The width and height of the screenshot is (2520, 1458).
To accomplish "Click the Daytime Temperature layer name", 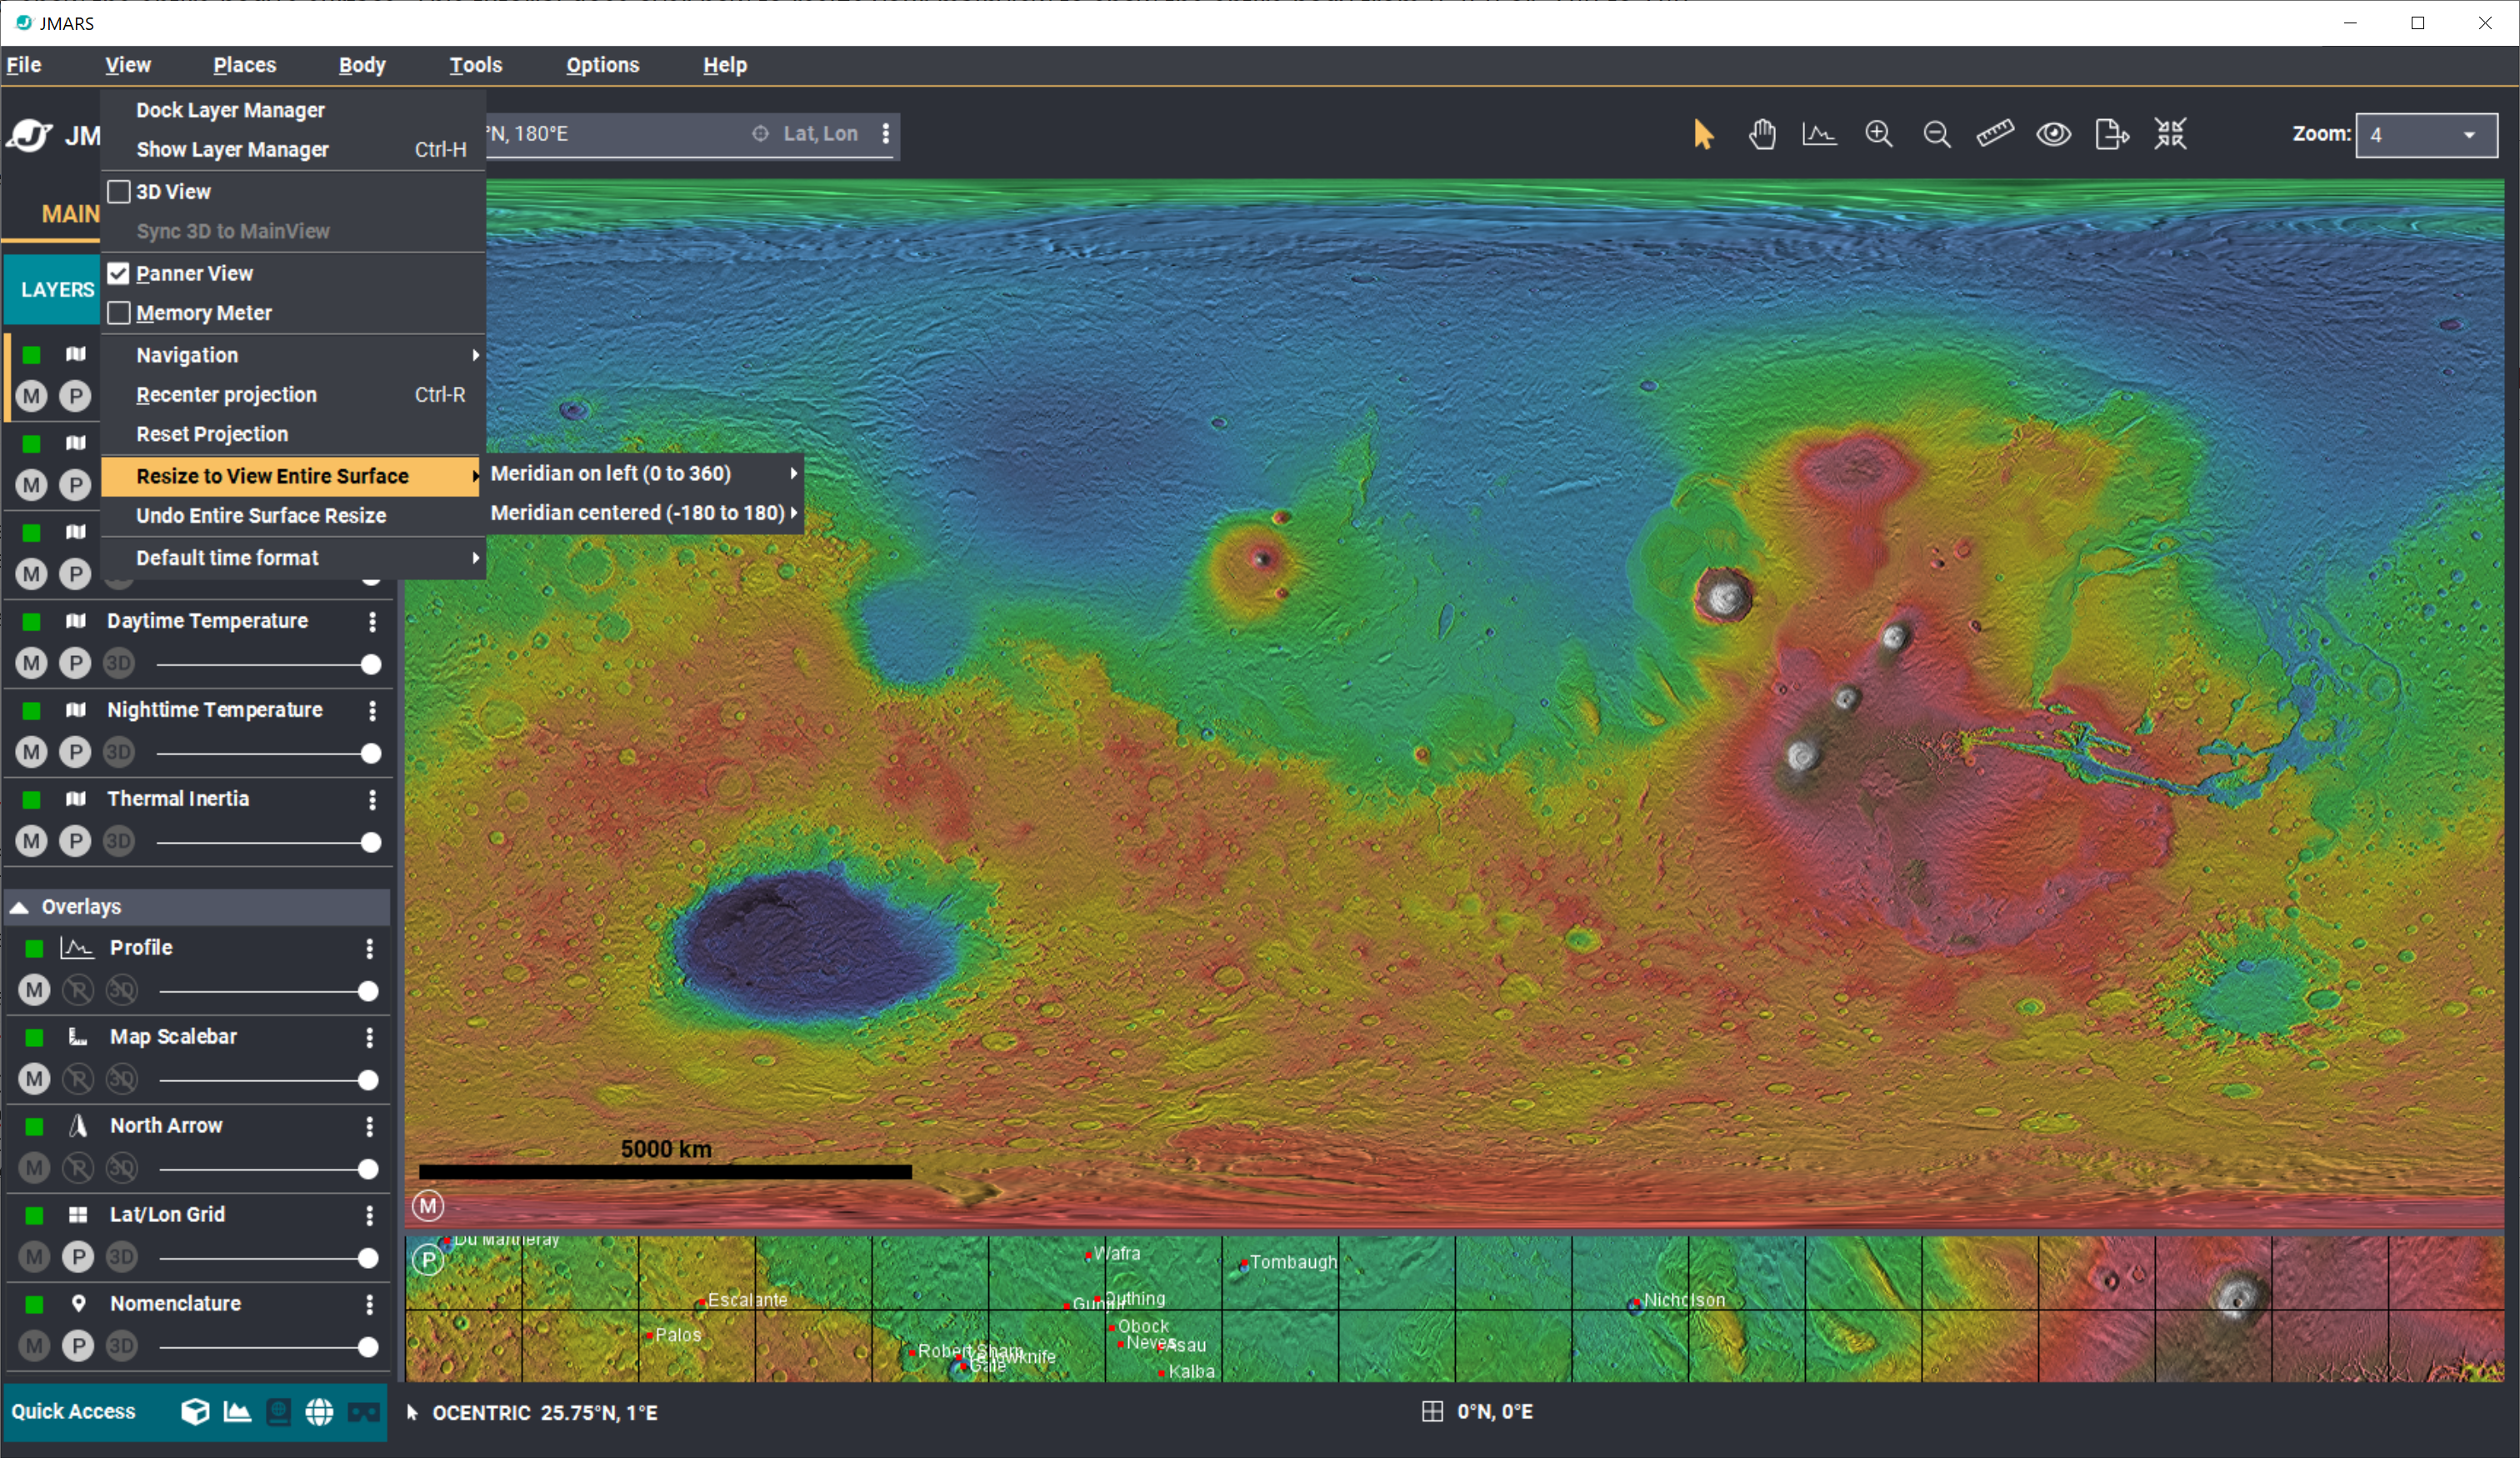I will pyautogui.click(x=207, y=621).
